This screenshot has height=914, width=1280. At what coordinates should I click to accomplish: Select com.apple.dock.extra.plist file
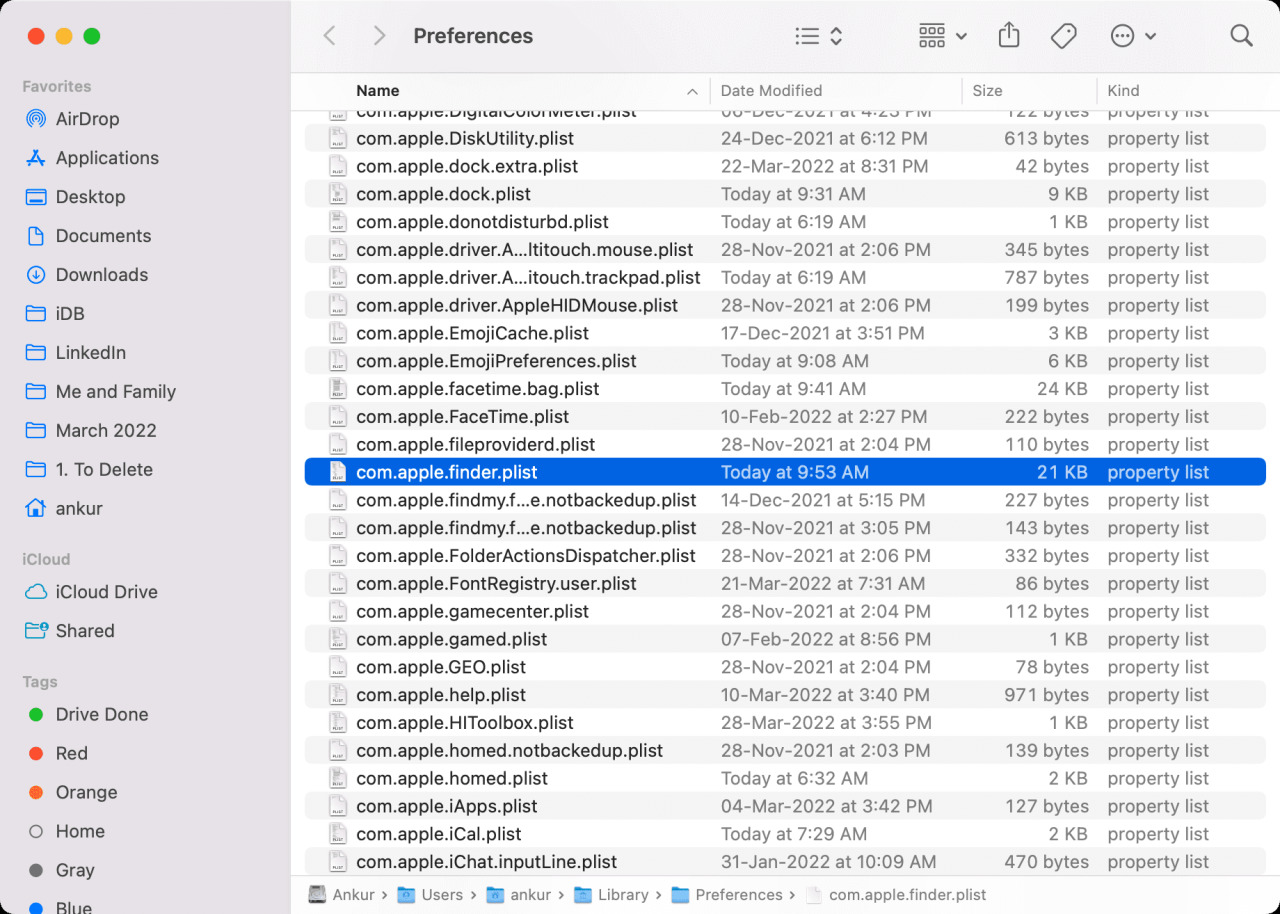(785, 167)
